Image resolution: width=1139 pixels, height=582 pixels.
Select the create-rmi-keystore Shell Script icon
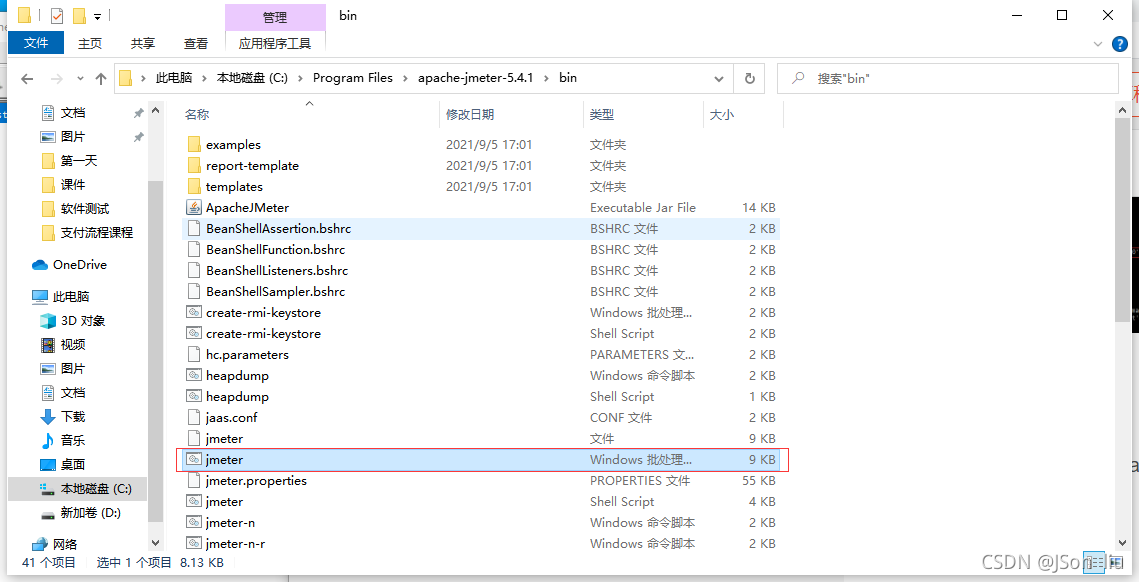click(194, 334)
